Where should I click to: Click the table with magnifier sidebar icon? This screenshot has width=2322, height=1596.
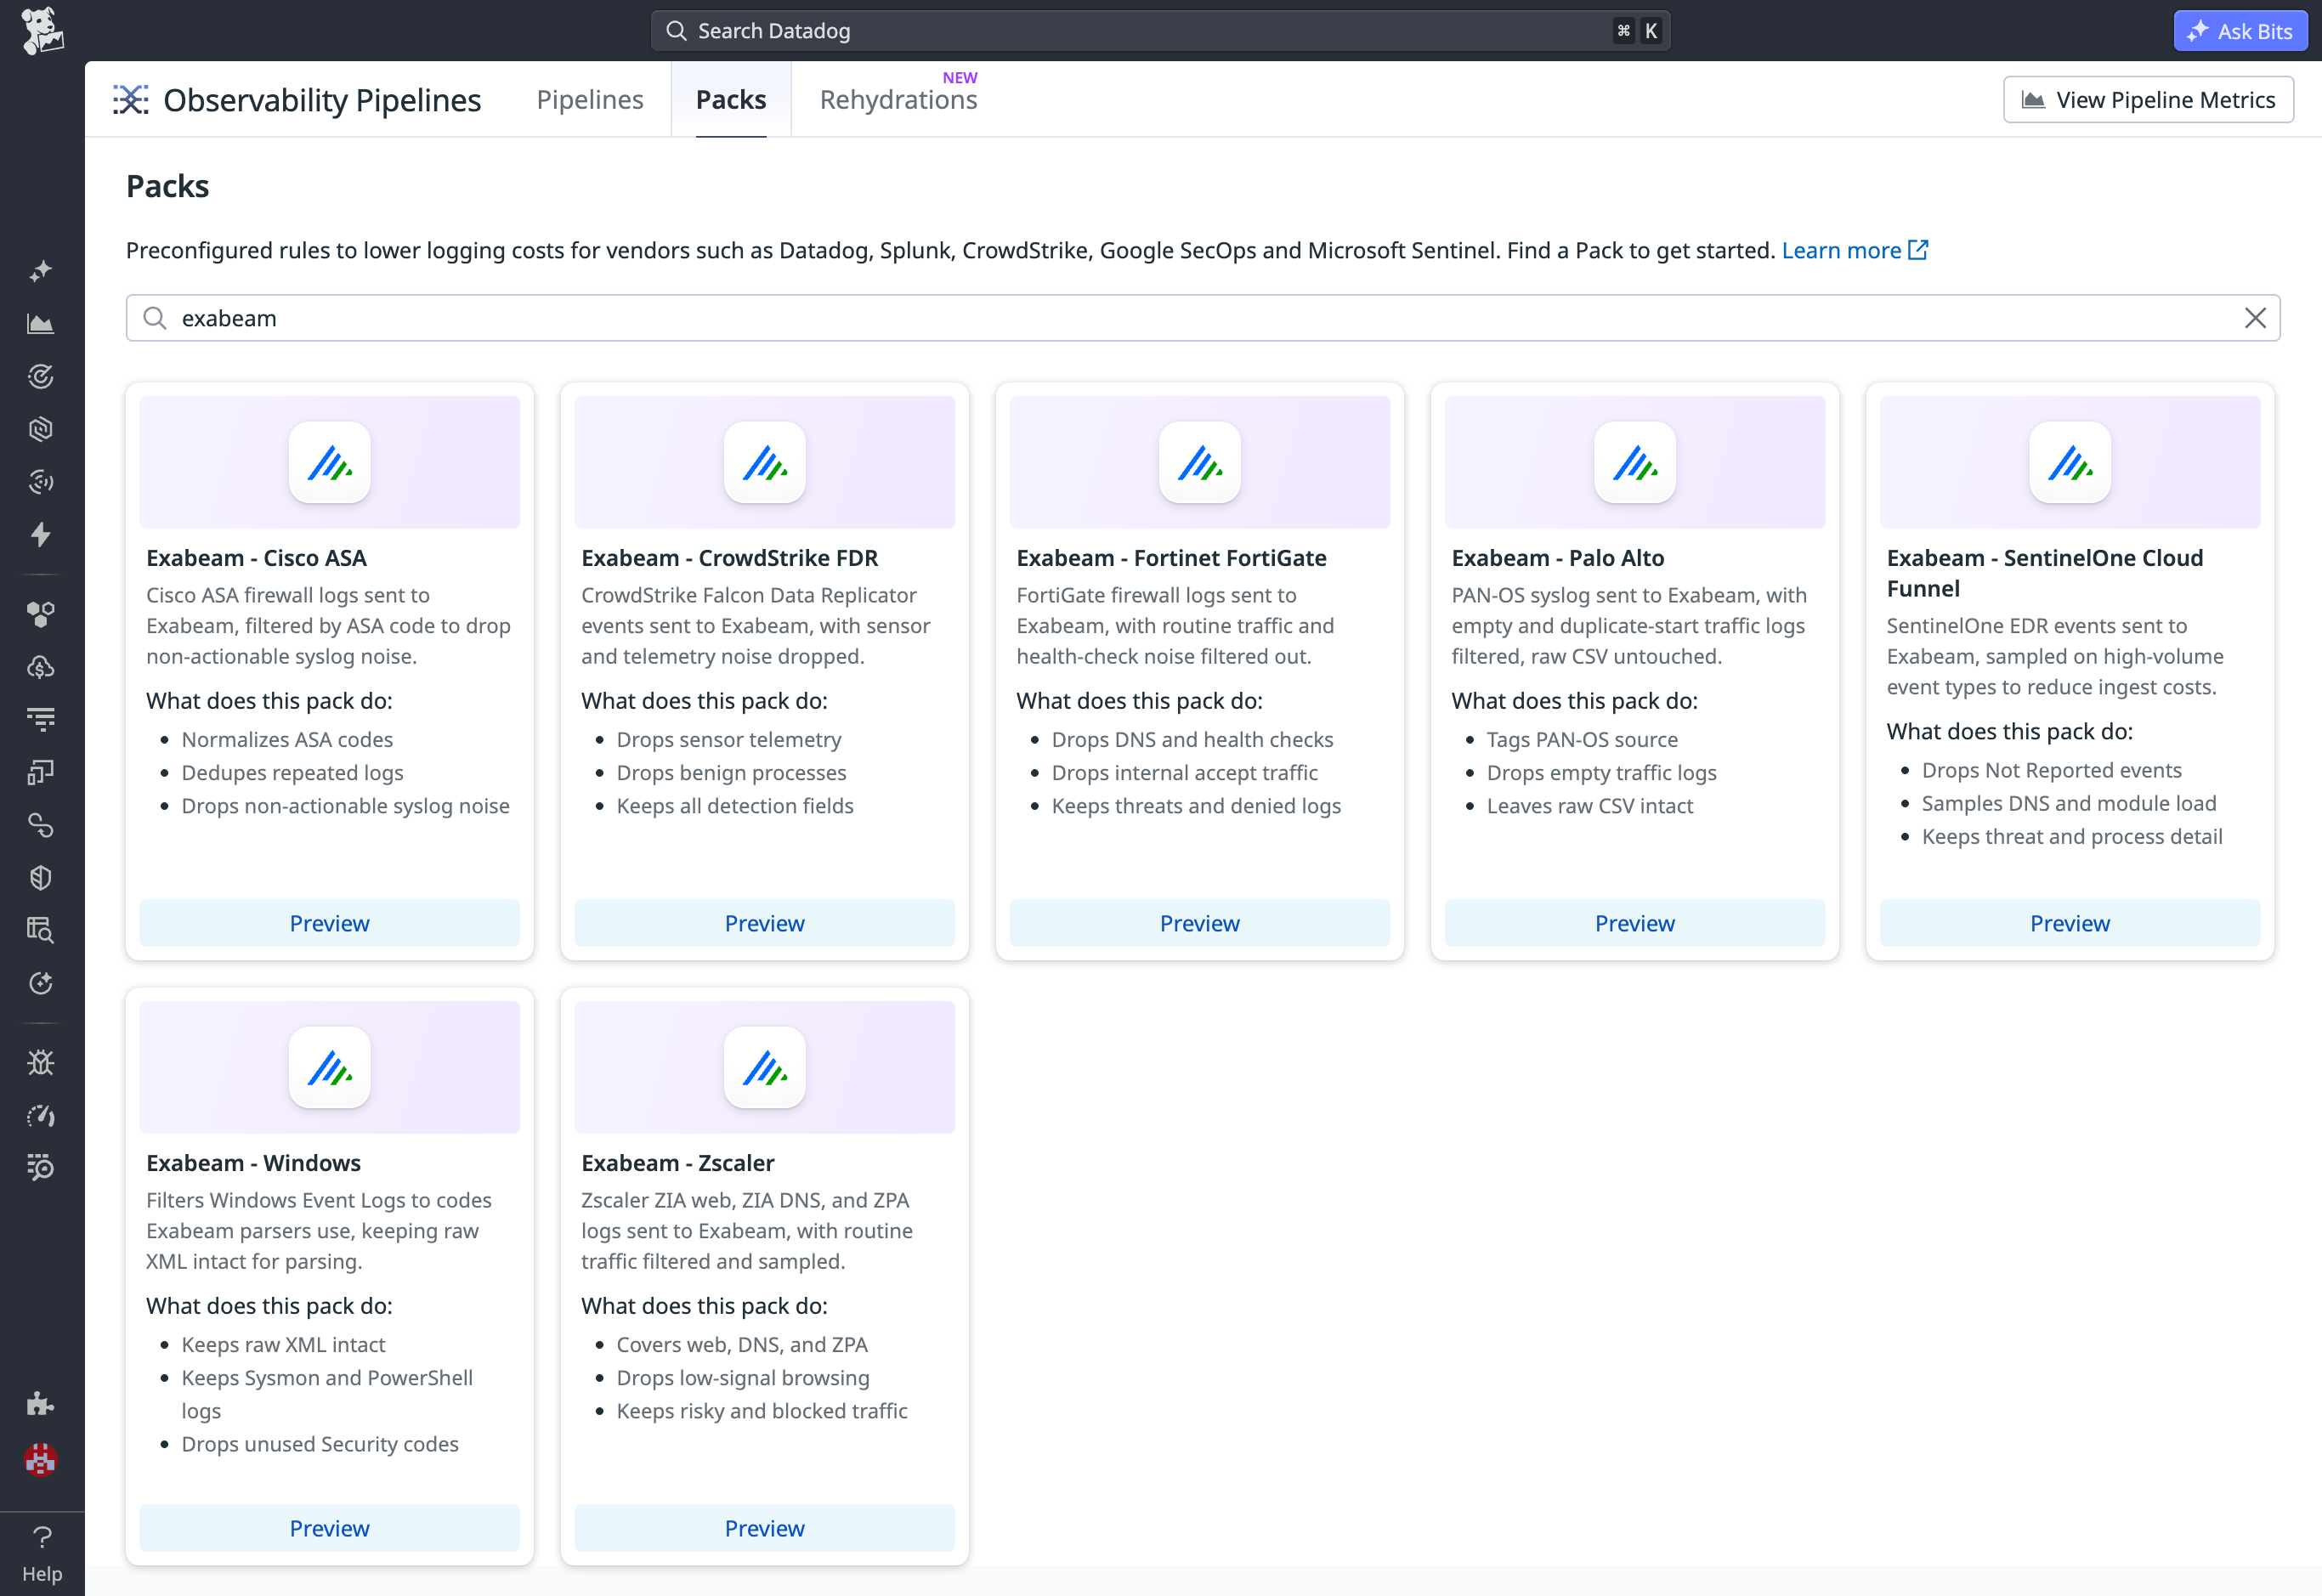(41, 930)
